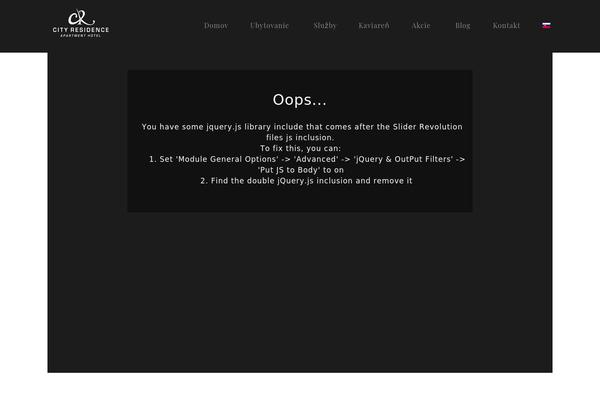The width and height of the screenshot is (600, 400).
Task: Go to the Služby page
Action: (x=324, y=26)
